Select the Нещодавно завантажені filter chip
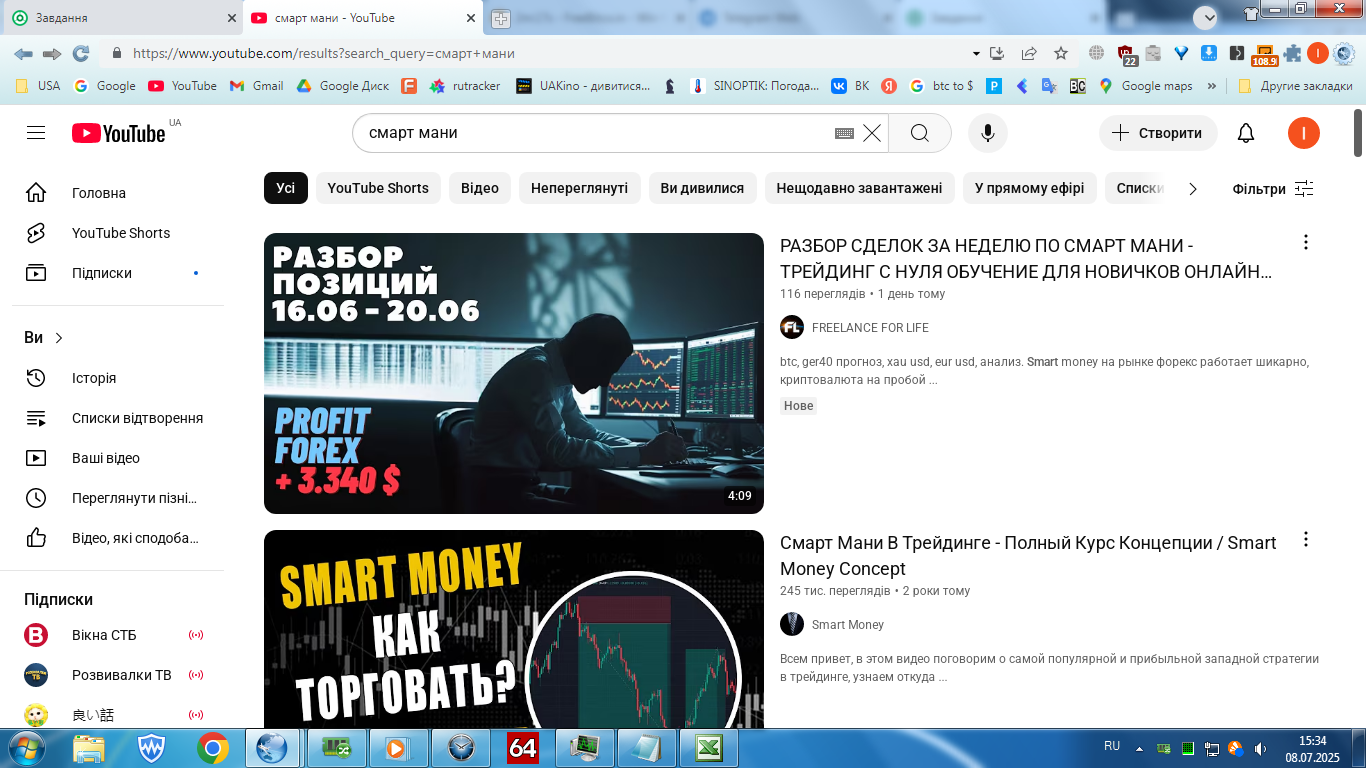 pos(860,188)
